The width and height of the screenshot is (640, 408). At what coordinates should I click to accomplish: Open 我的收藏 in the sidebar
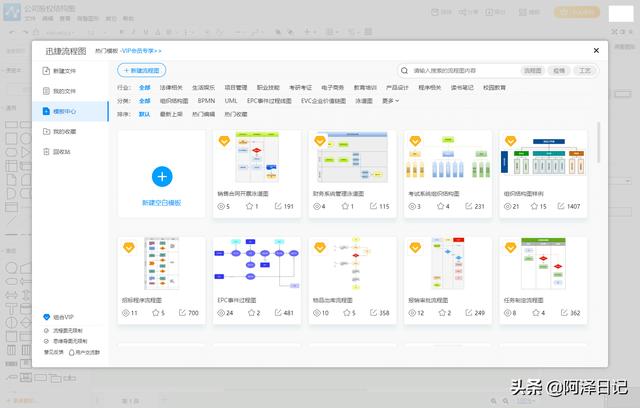point(60,131)
